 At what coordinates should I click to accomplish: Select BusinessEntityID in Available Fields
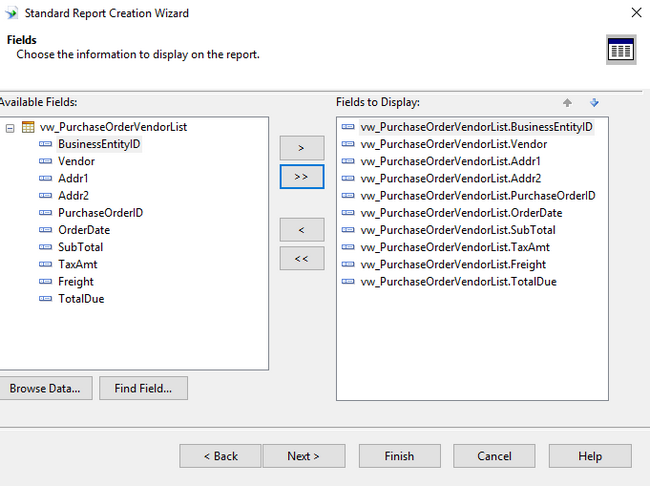[x=99, y=144]
